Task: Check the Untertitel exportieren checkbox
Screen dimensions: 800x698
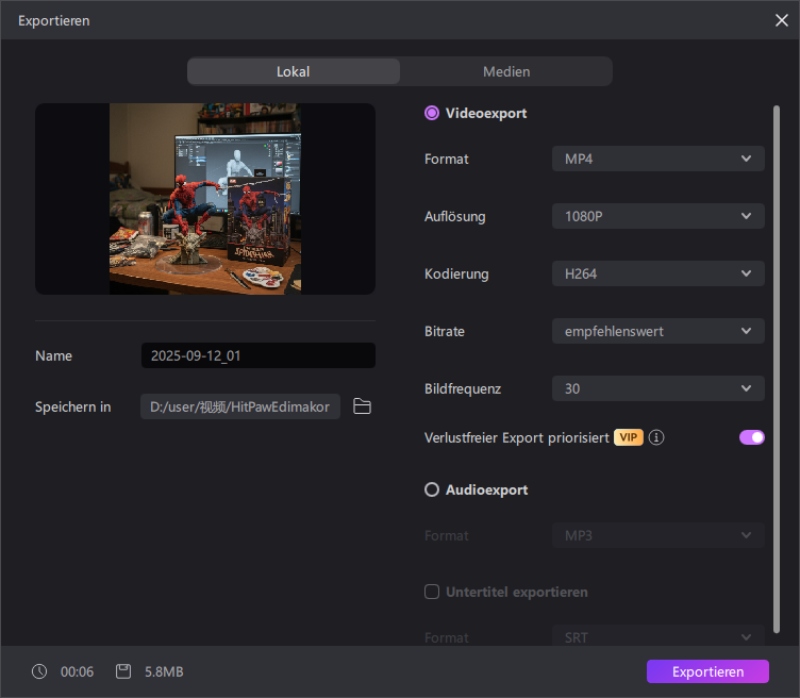Action: pyautogui.click(x=432, y=591)
